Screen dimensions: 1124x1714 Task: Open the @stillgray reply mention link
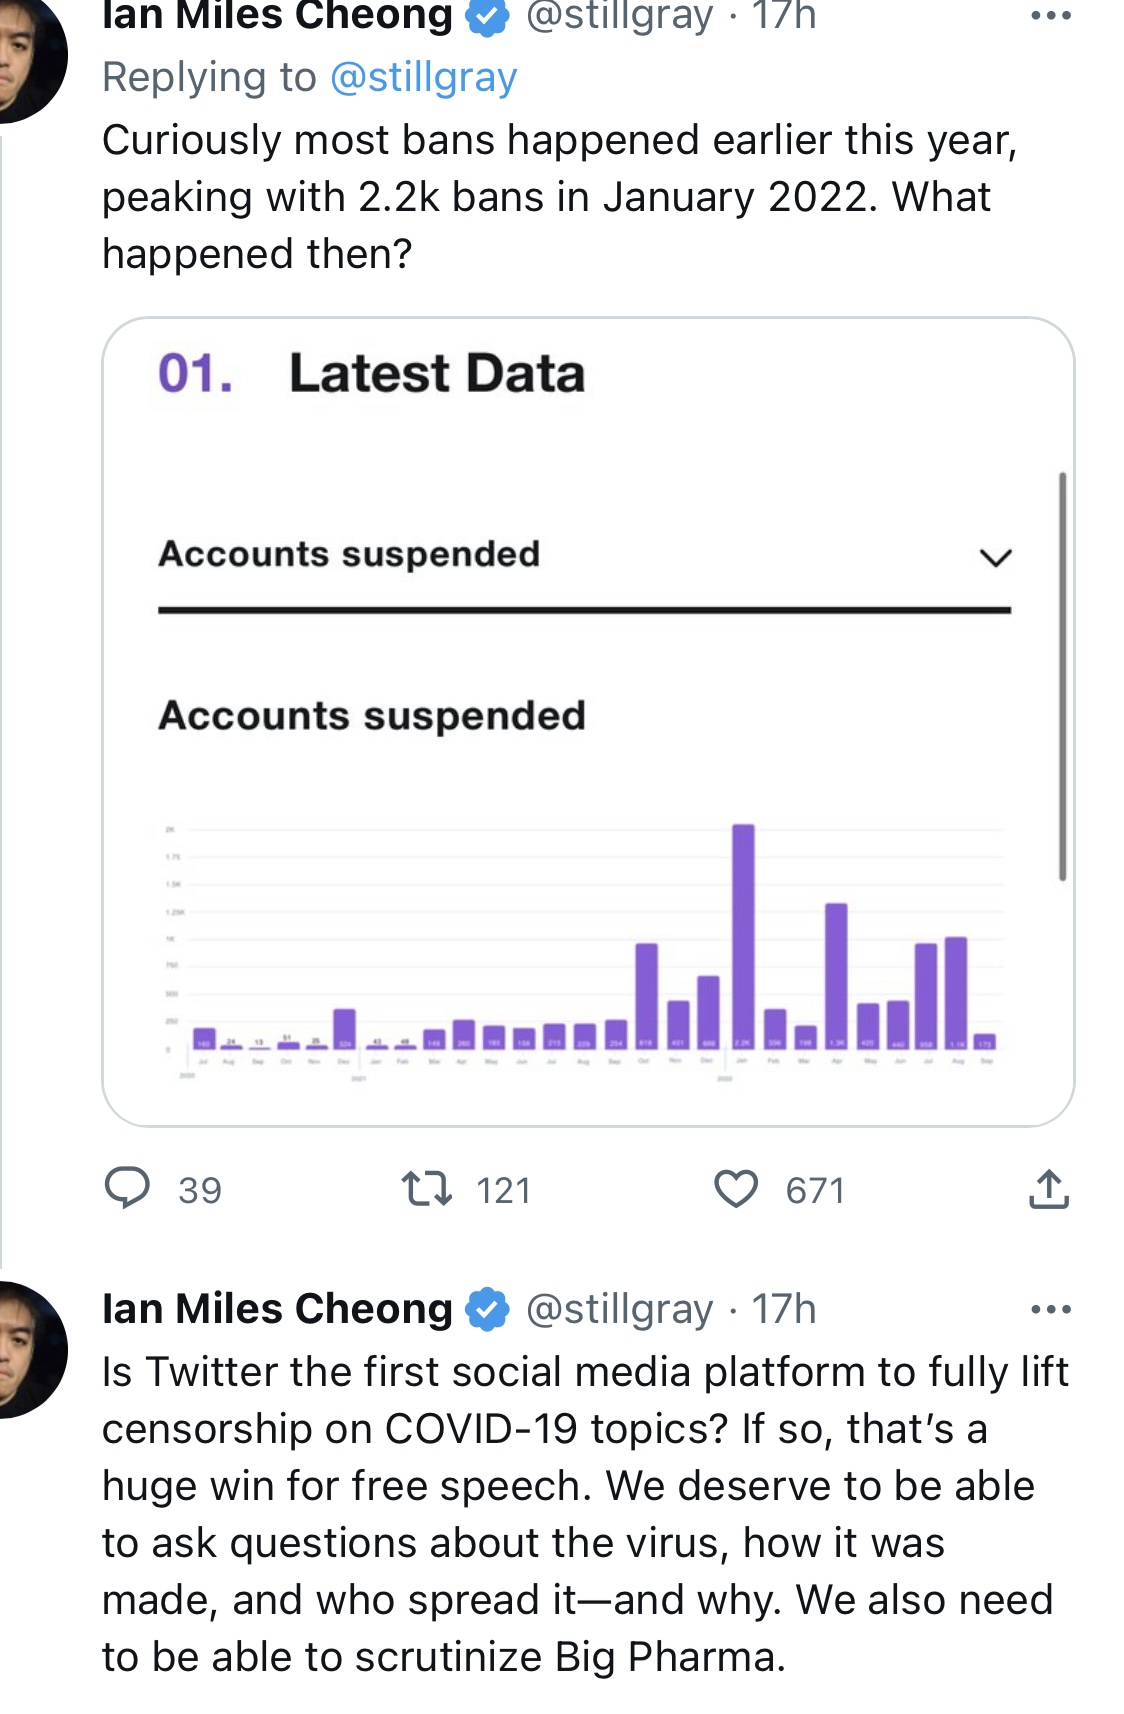tap(424, 77)
